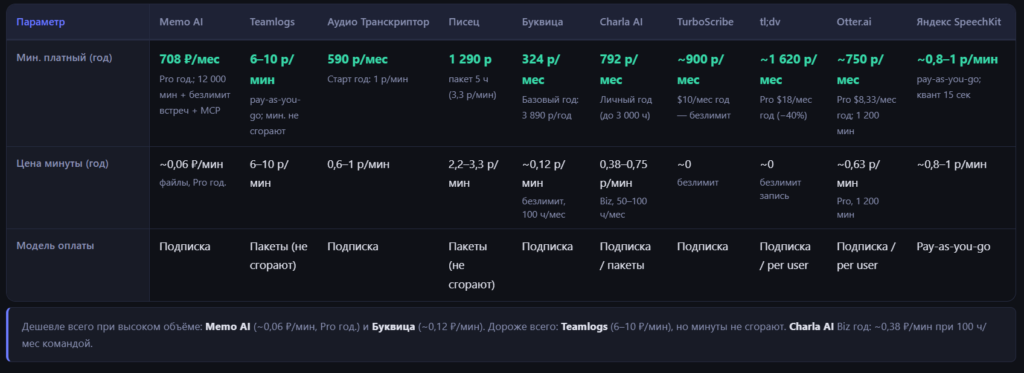This screenshot has width=1024, height=373.
Task: Click the Старт год: 1 р/мин note
Action: click(368, 79)
